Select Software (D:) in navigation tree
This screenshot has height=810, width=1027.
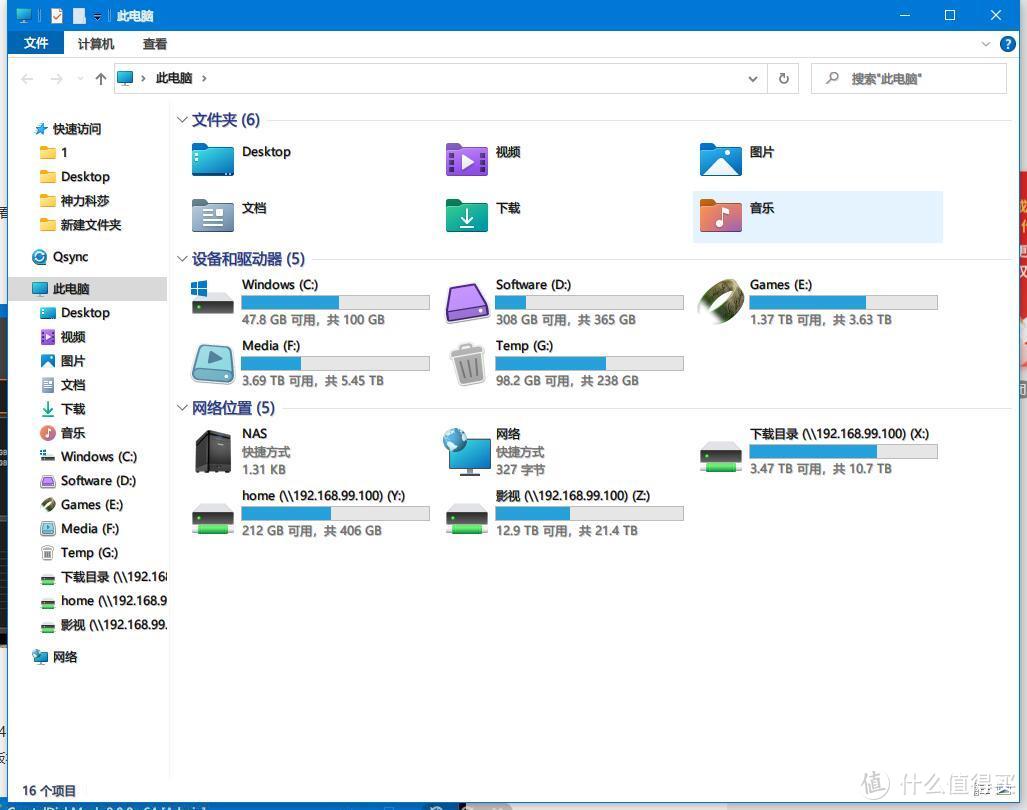click(98, 481)
